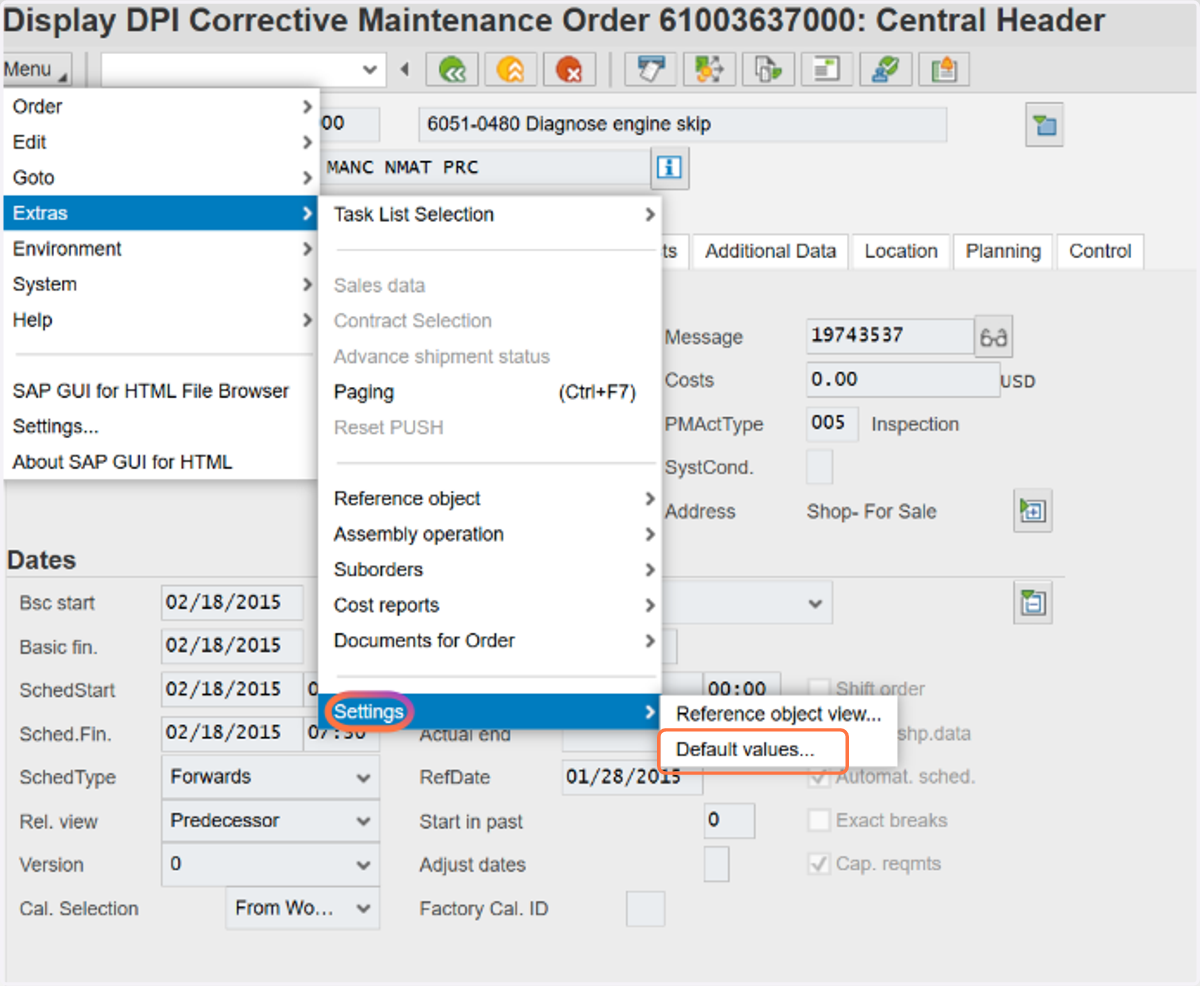Click the Factory Cal. ID field
1200x986 pixels.
[645, 909]
